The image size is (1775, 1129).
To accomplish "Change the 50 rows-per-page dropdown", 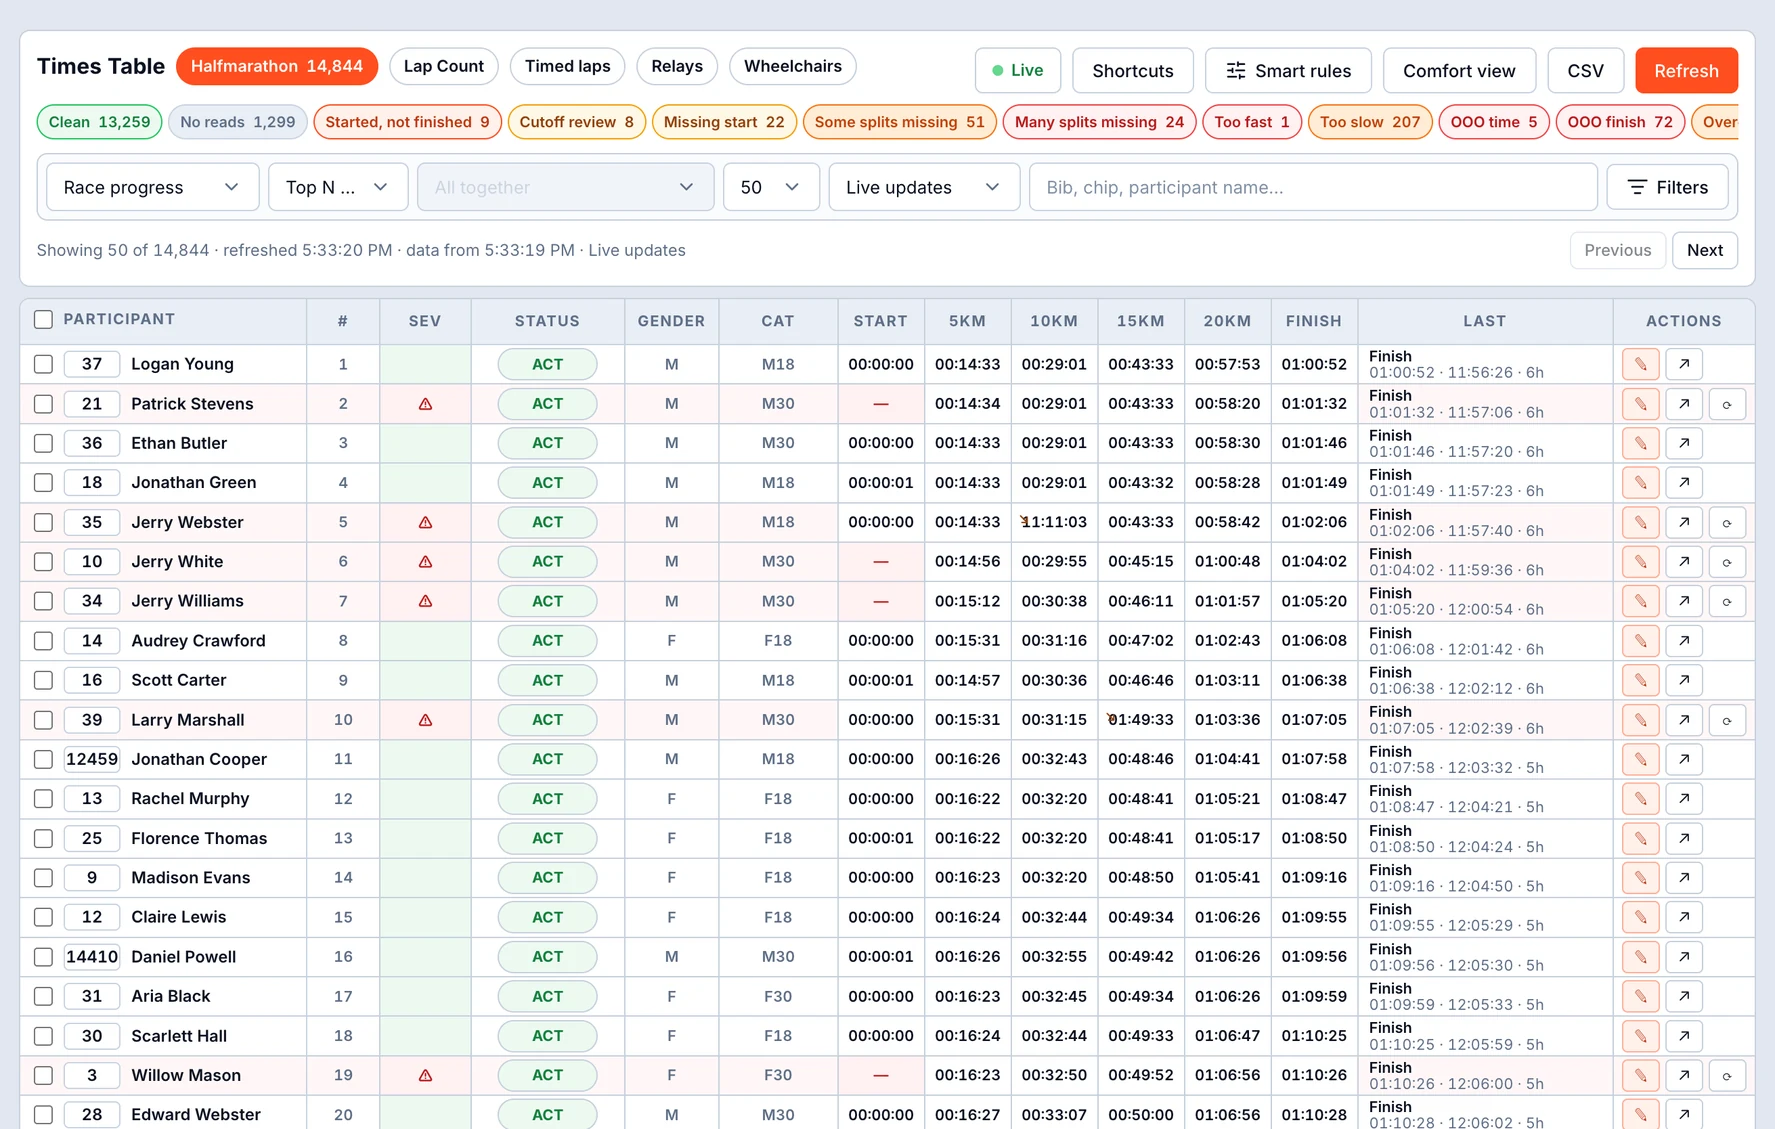I will point(771,187).
